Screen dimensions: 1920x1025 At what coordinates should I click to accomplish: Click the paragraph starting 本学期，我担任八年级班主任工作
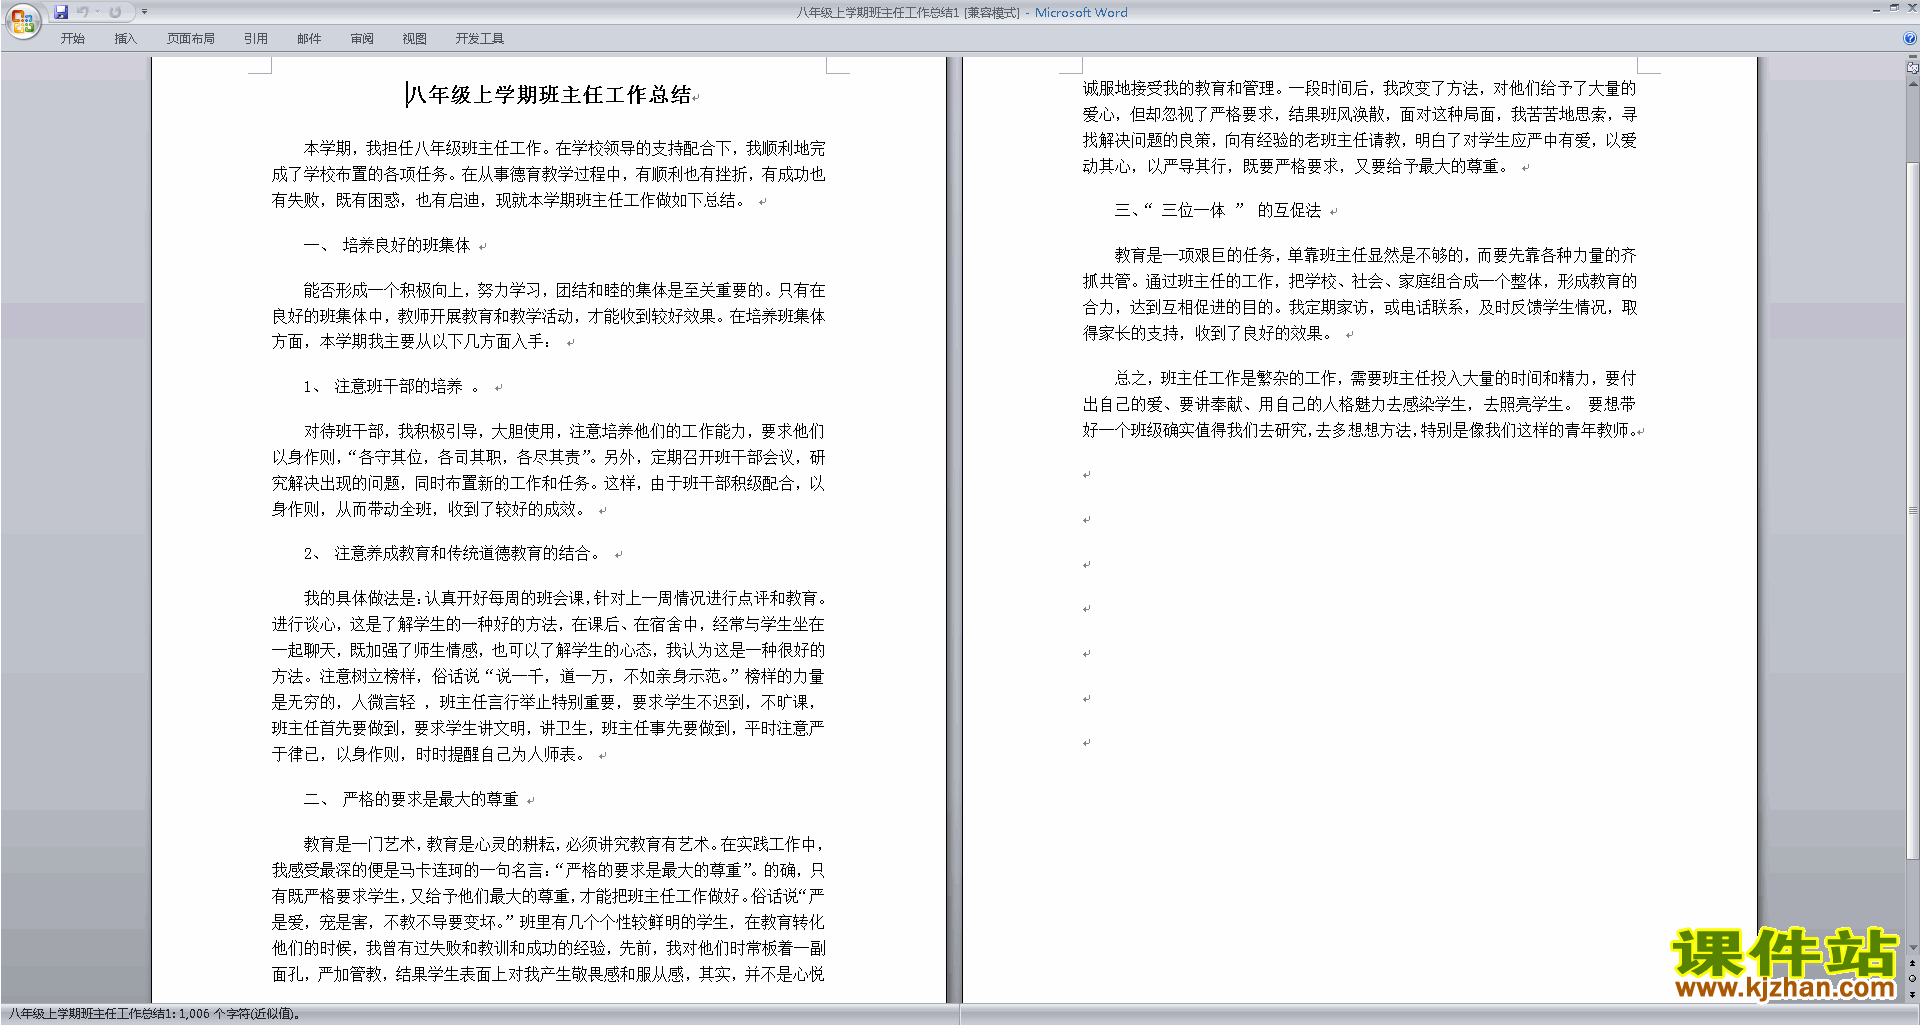549,174
